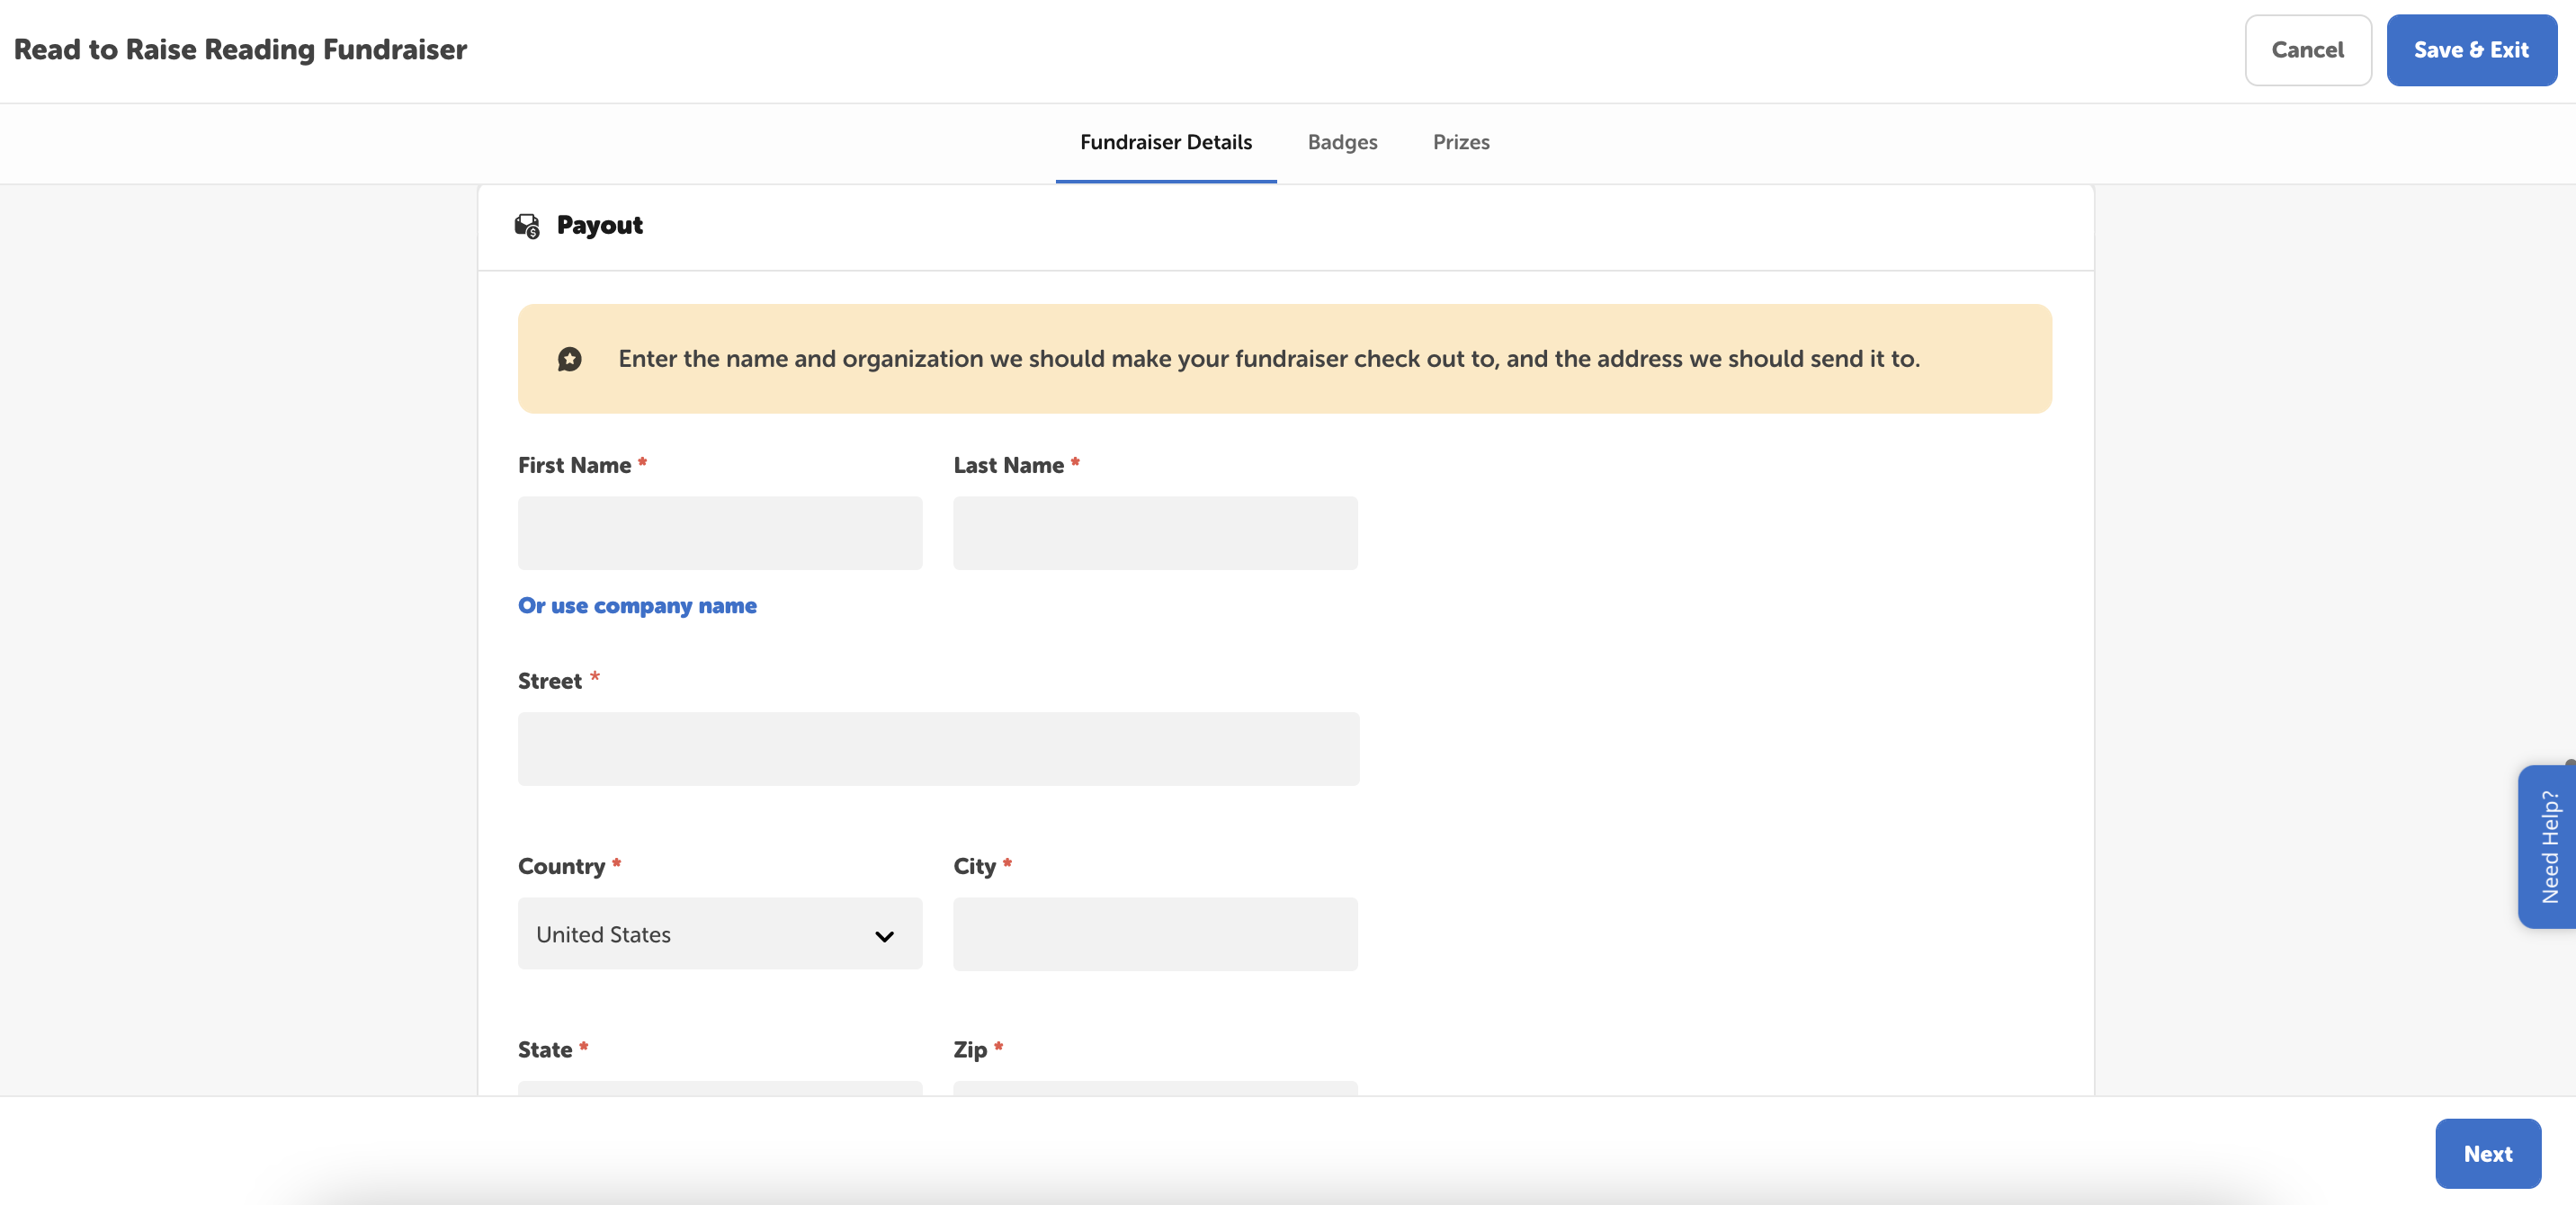Click the Payout section money icon
Image resolution: width=2576 pixels, height=1205 pixels.
pos(527,226)
